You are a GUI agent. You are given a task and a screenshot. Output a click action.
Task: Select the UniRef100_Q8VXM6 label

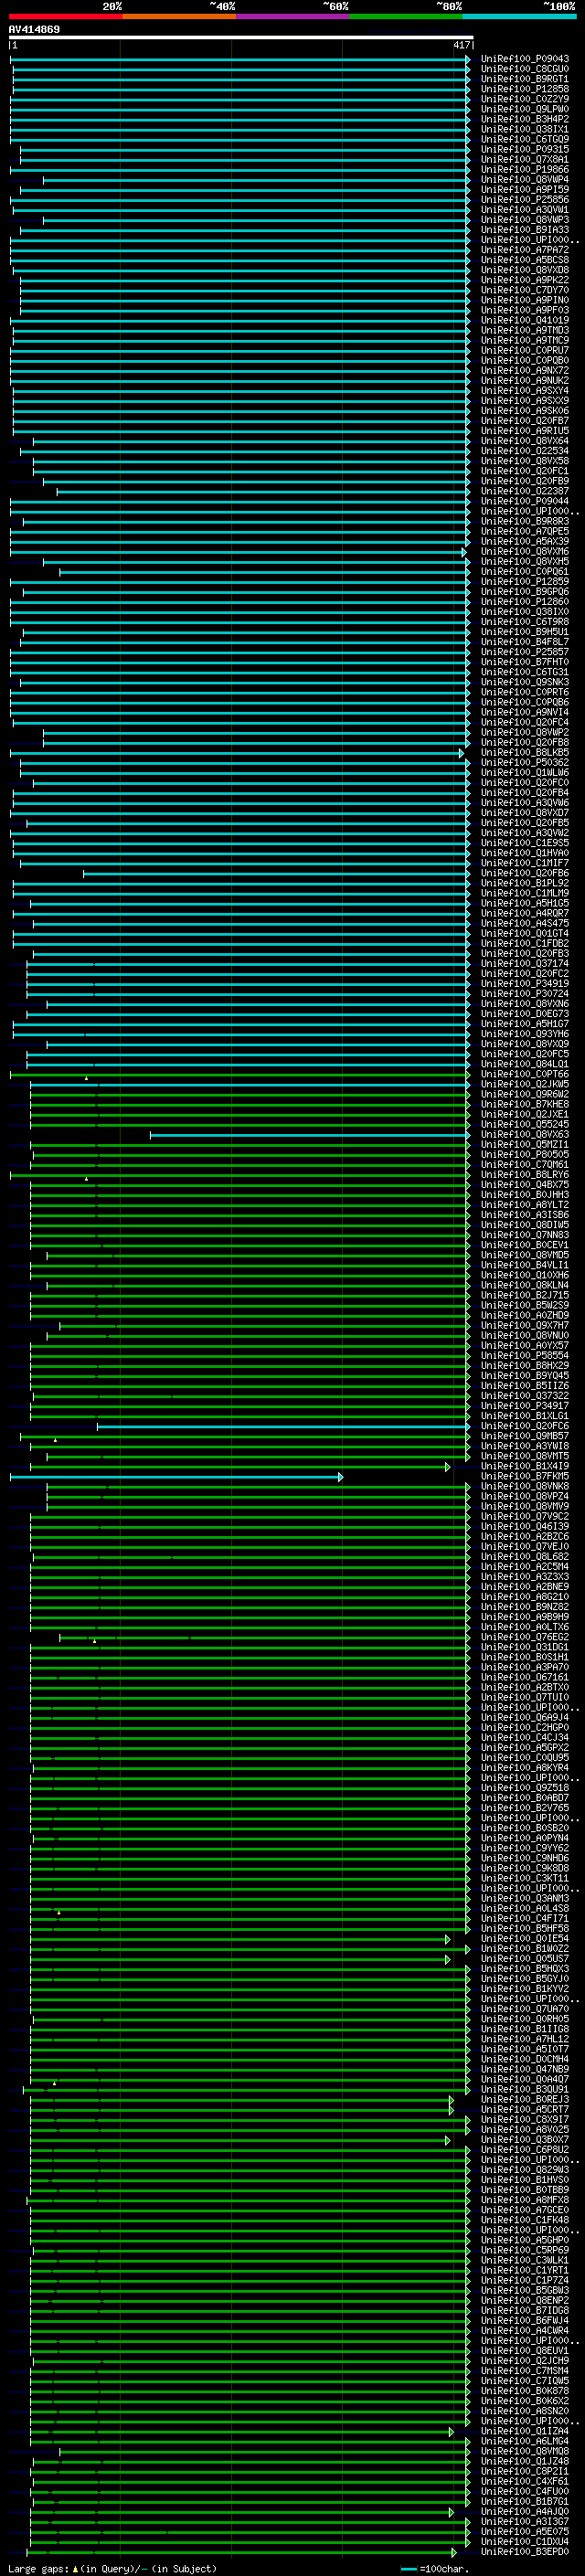click(x=525, y=551)
